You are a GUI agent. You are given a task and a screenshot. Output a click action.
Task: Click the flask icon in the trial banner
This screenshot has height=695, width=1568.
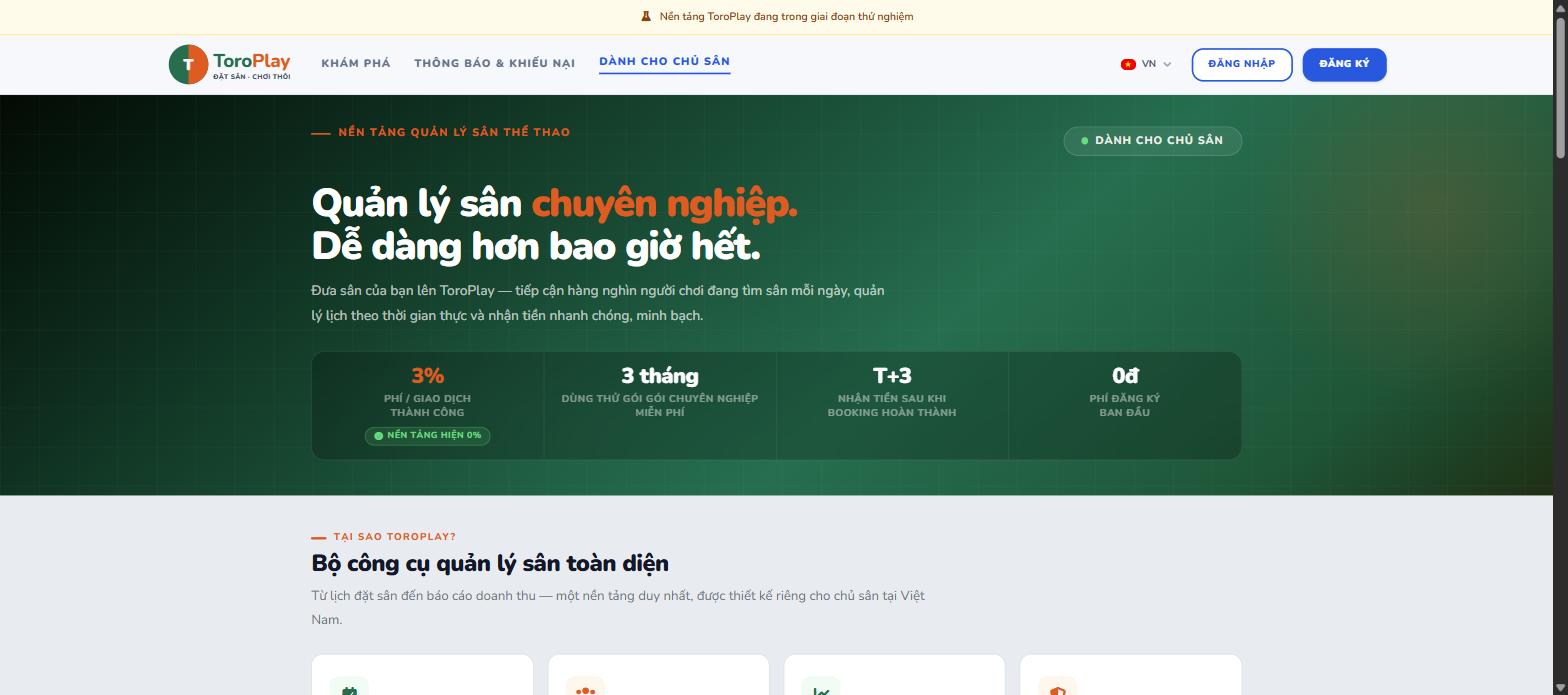point(646,16)
